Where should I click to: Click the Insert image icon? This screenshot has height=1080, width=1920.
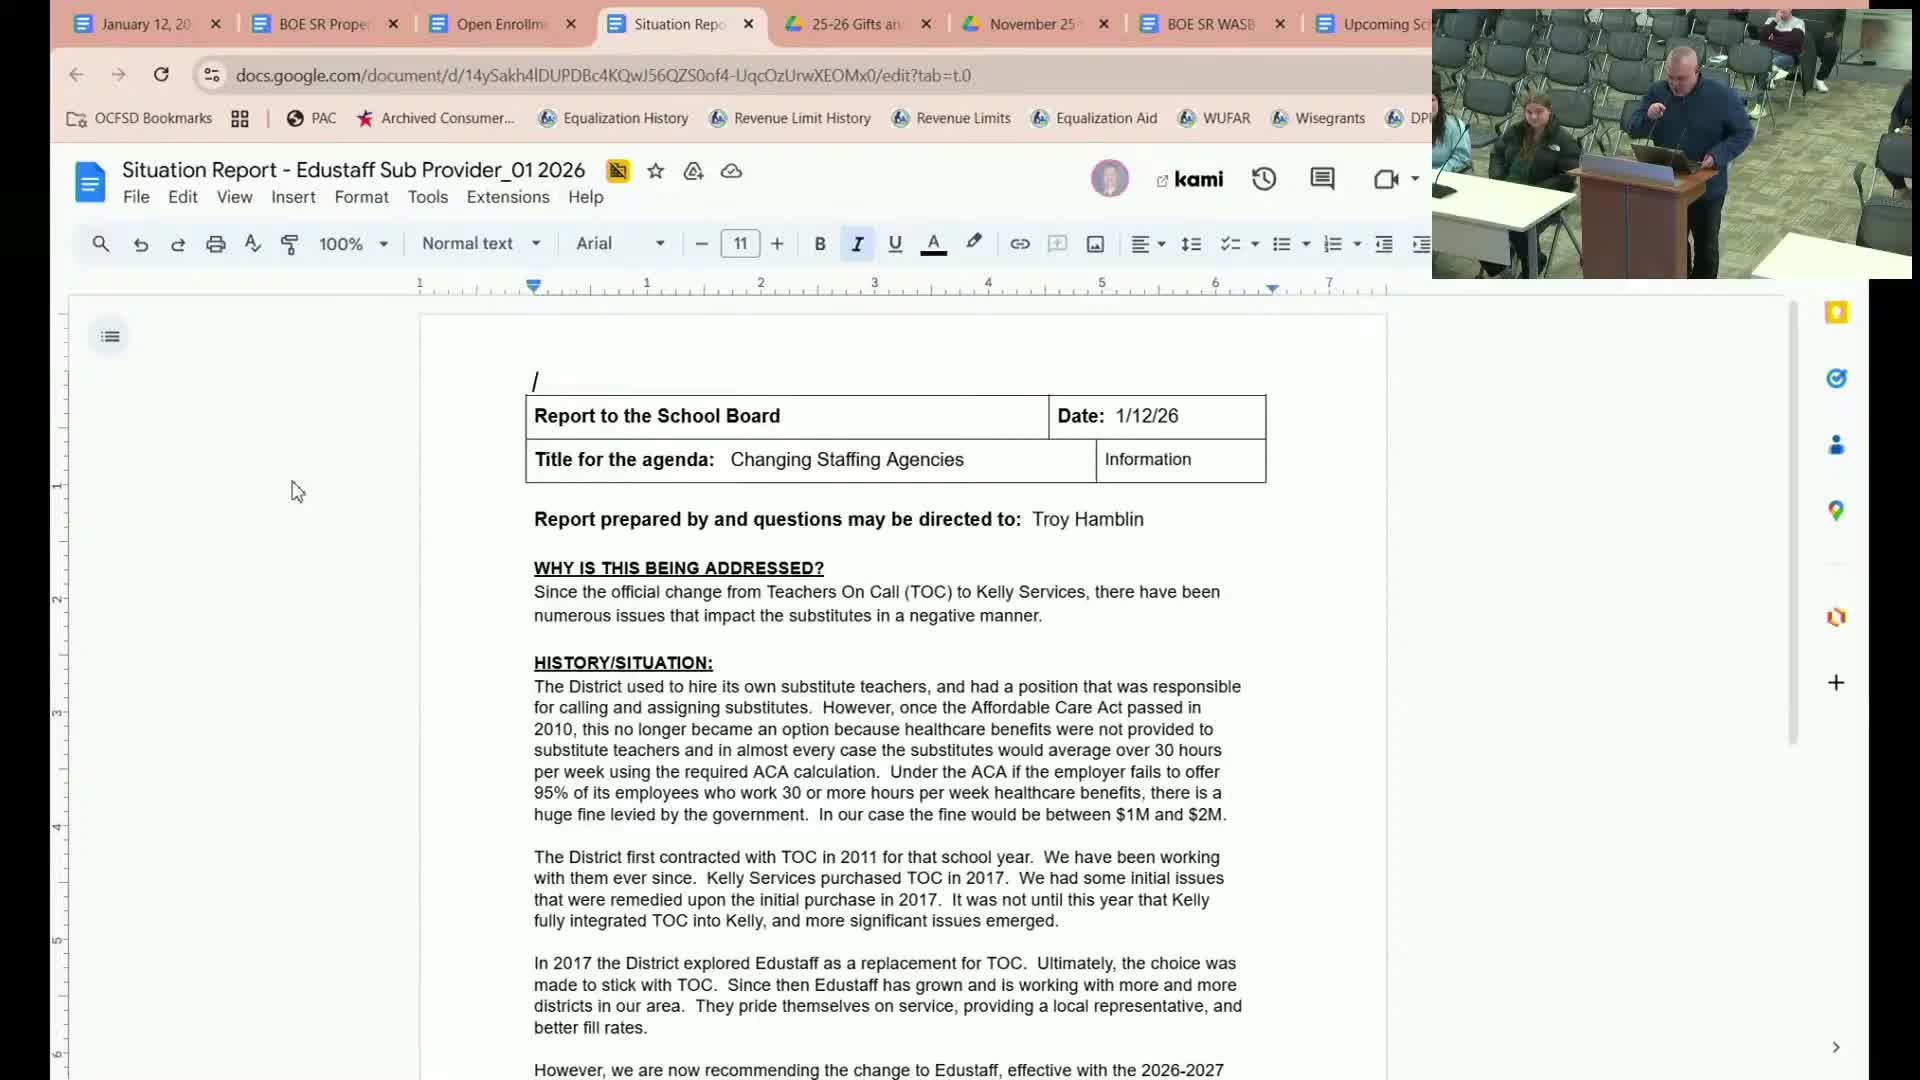[x=1095, y=244]
